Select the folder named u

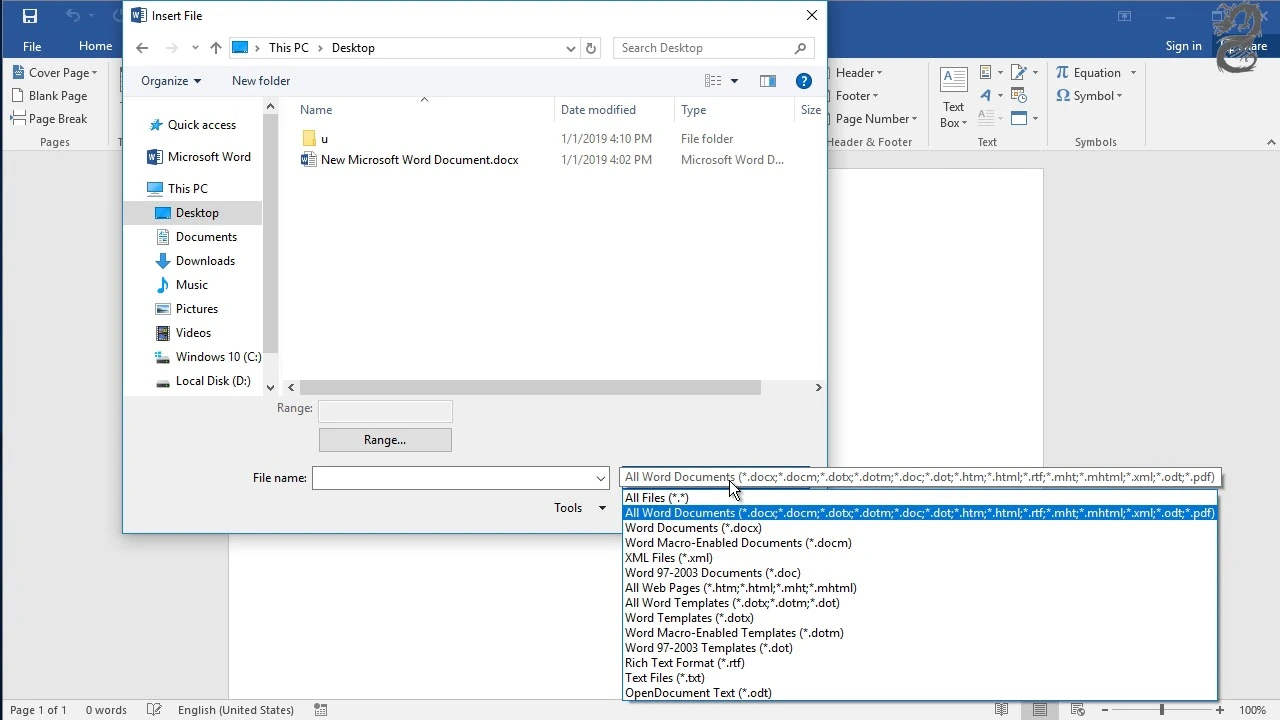point(324,139)
